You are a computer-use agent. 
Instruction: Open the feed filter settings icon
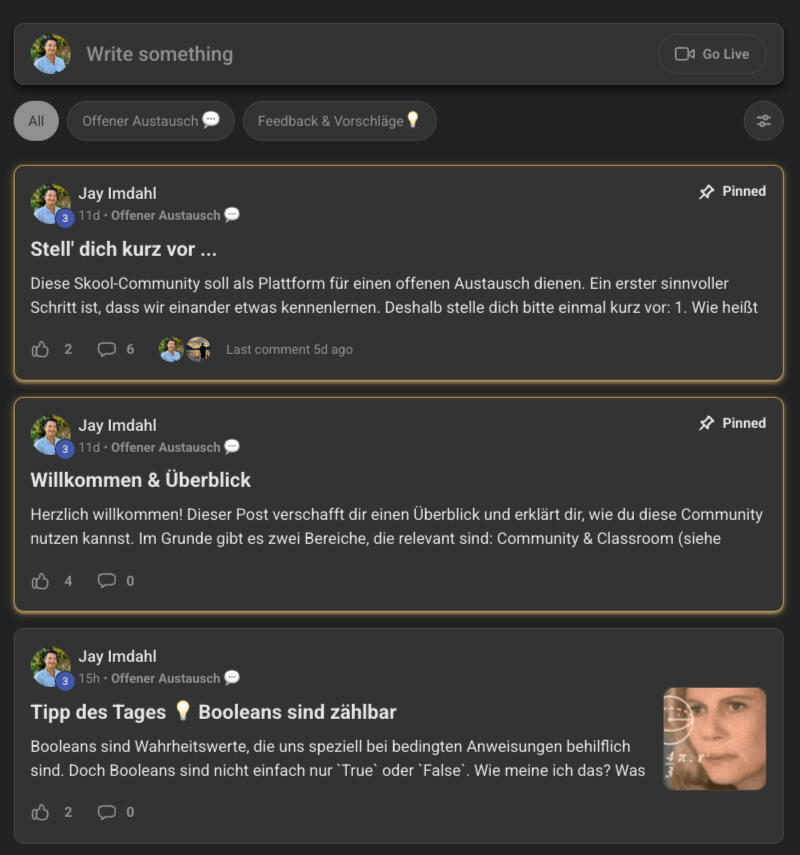point(763,121)
